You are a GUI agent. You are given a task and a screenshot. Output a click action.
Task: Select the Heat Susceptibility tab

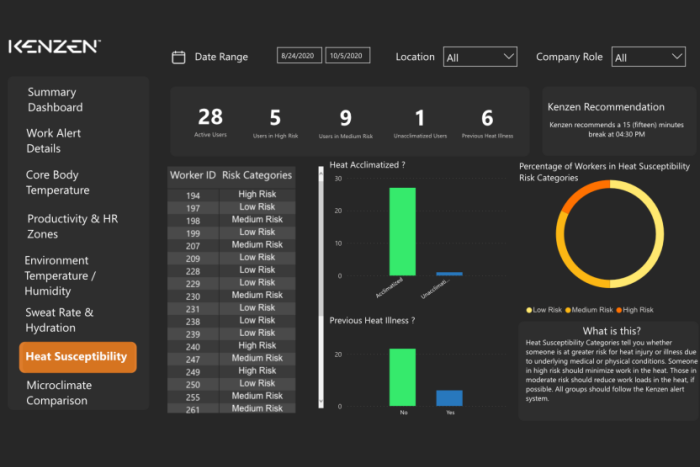(x=78, y=357)
